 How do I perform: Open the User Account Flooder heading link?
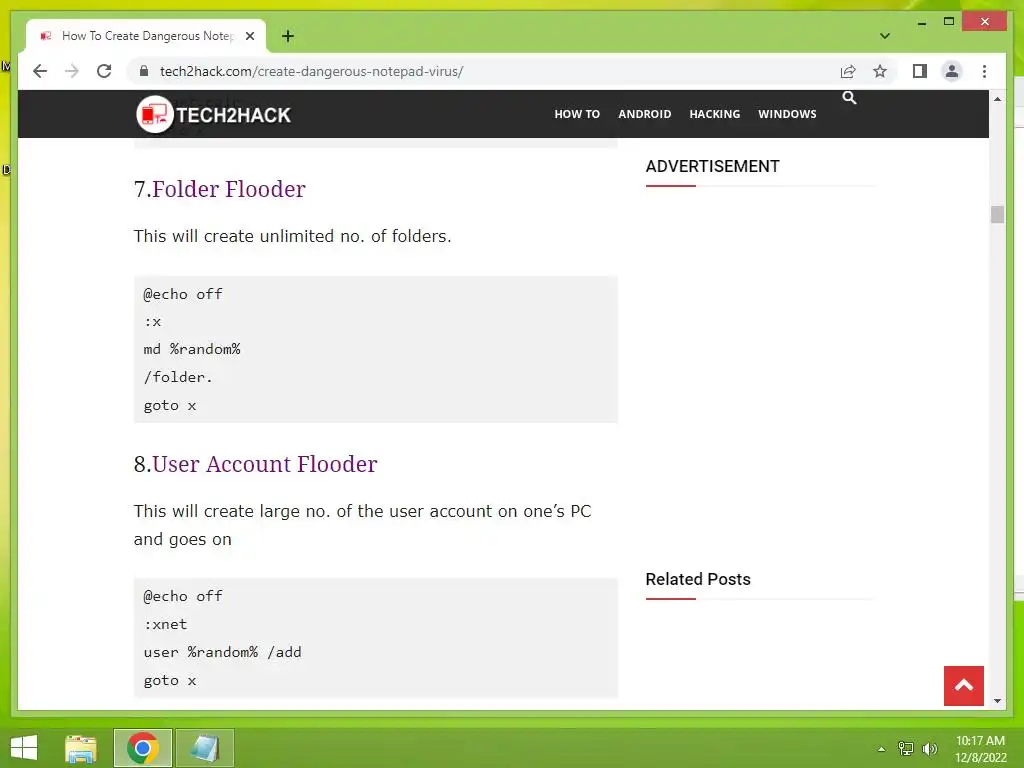264,464
